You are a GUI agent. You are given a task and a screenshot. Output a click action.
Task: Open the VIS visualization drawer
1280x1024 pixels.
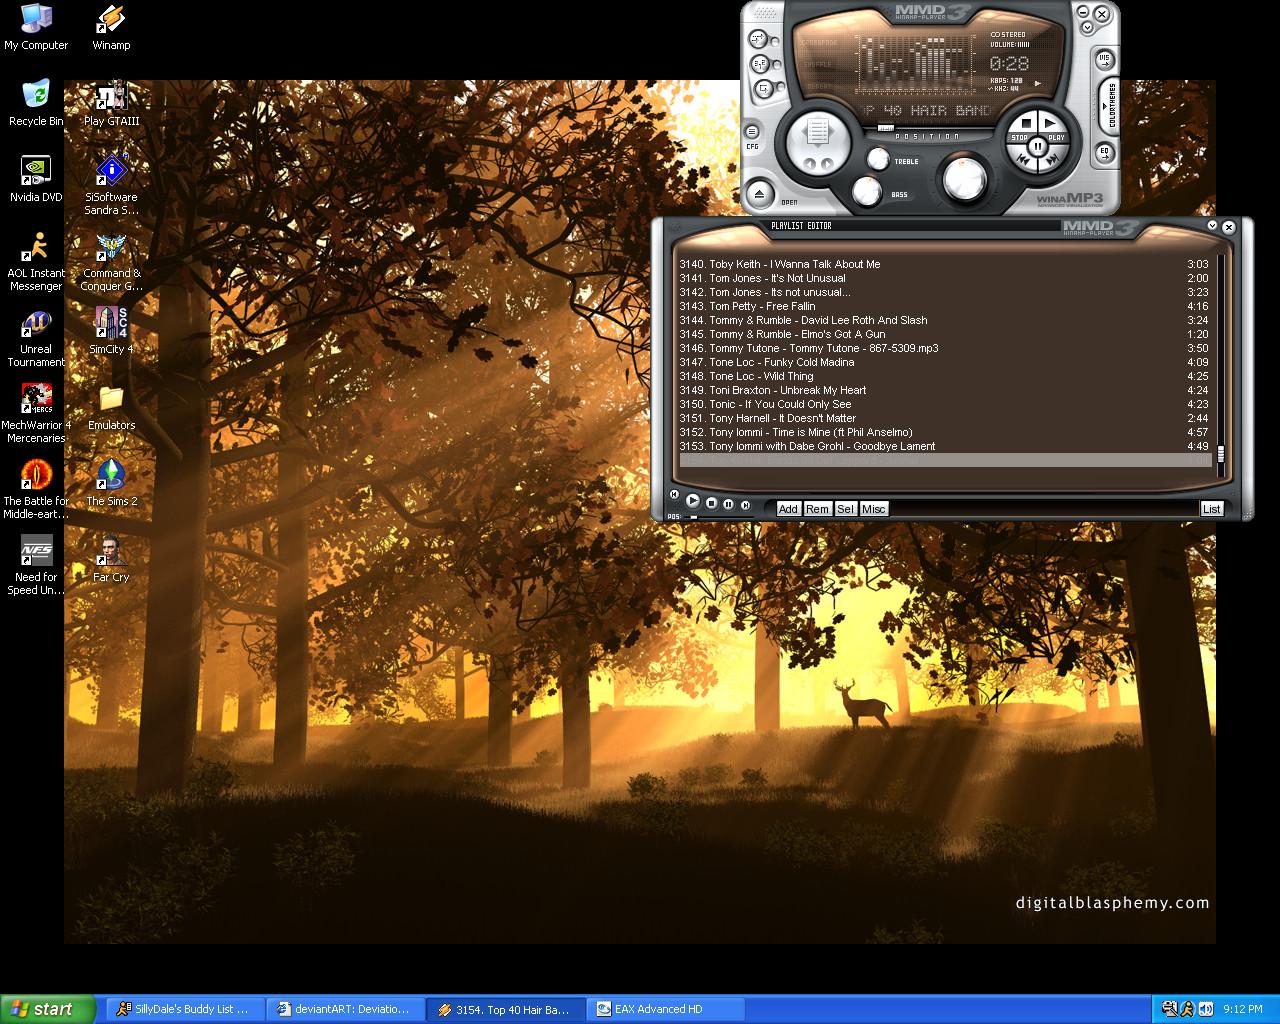point(1104,60)
